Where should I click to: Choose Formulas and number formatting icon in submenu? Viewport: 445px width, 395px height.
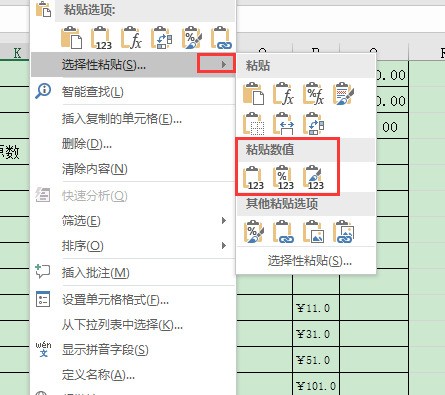pos(313,94)
